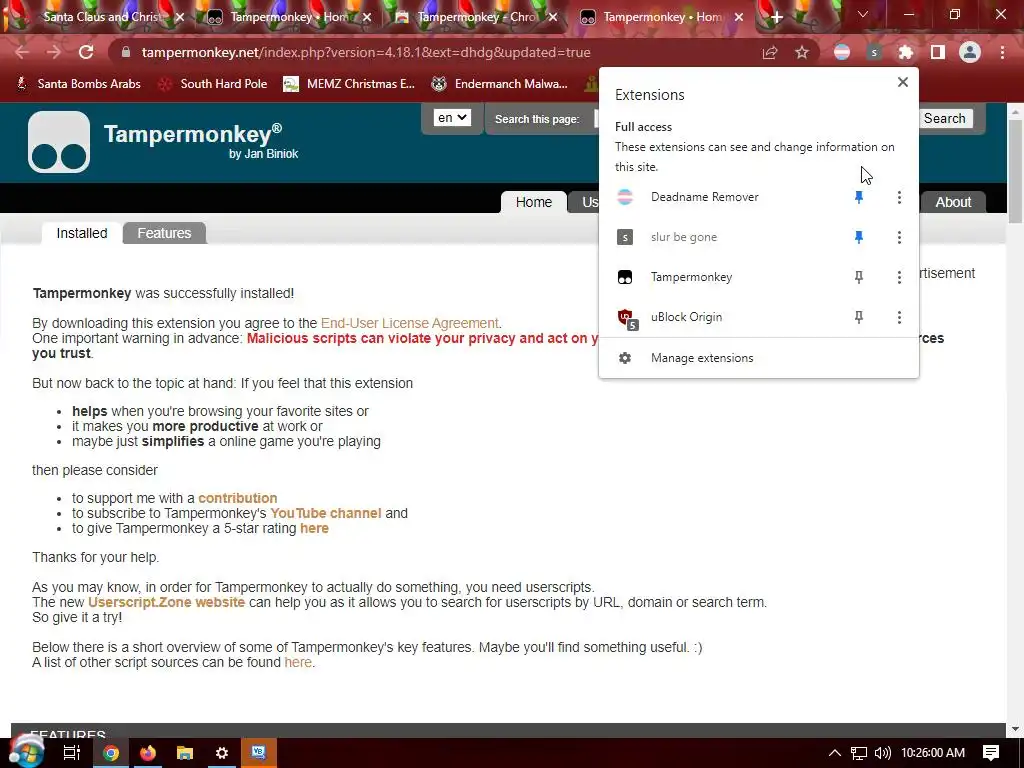1024x768 pixels.
Task: Show hidden system tray icons
Action: [835, 753]
